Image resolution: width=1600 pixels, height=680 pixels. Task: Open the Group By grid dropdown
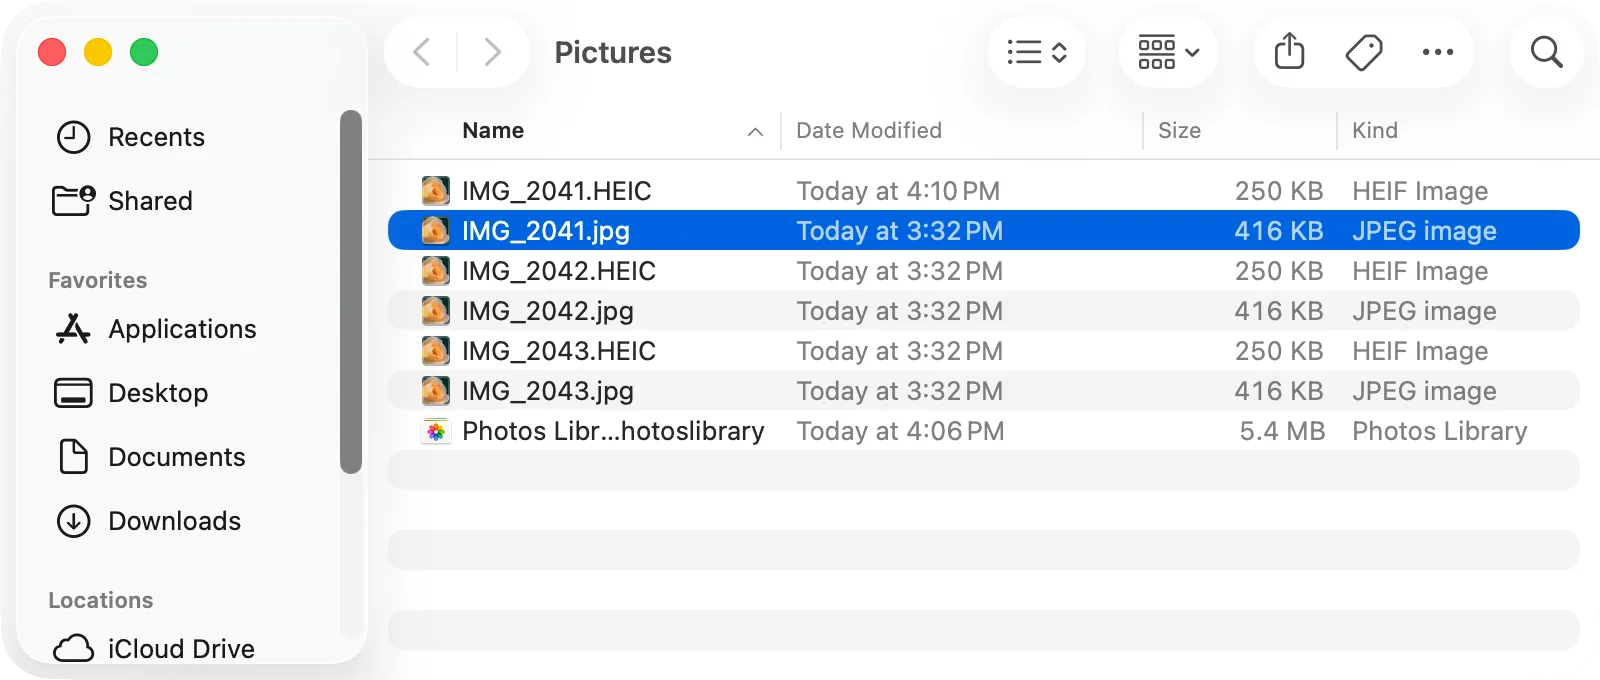click(x=1168, y=52)
